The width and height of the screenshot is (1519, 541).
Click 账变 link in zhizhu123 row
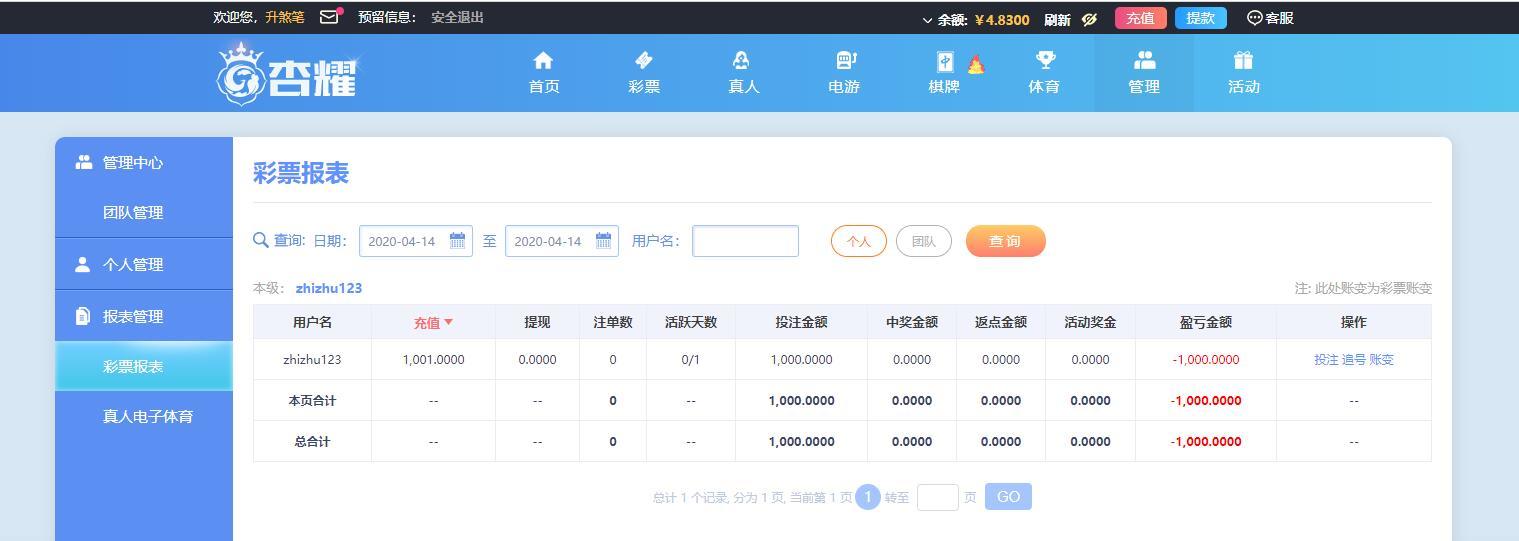(1381, 359)
